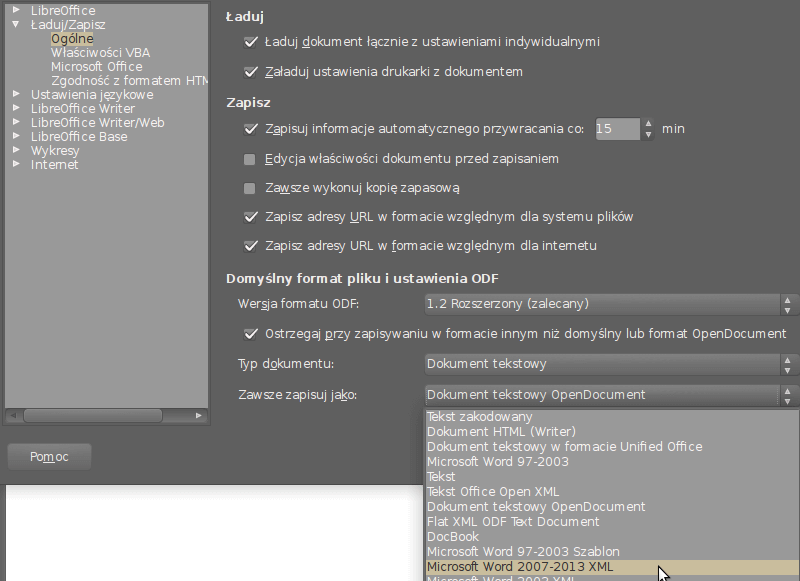Choose Microsoft Word 2007-2013 XML

(612, 567)
